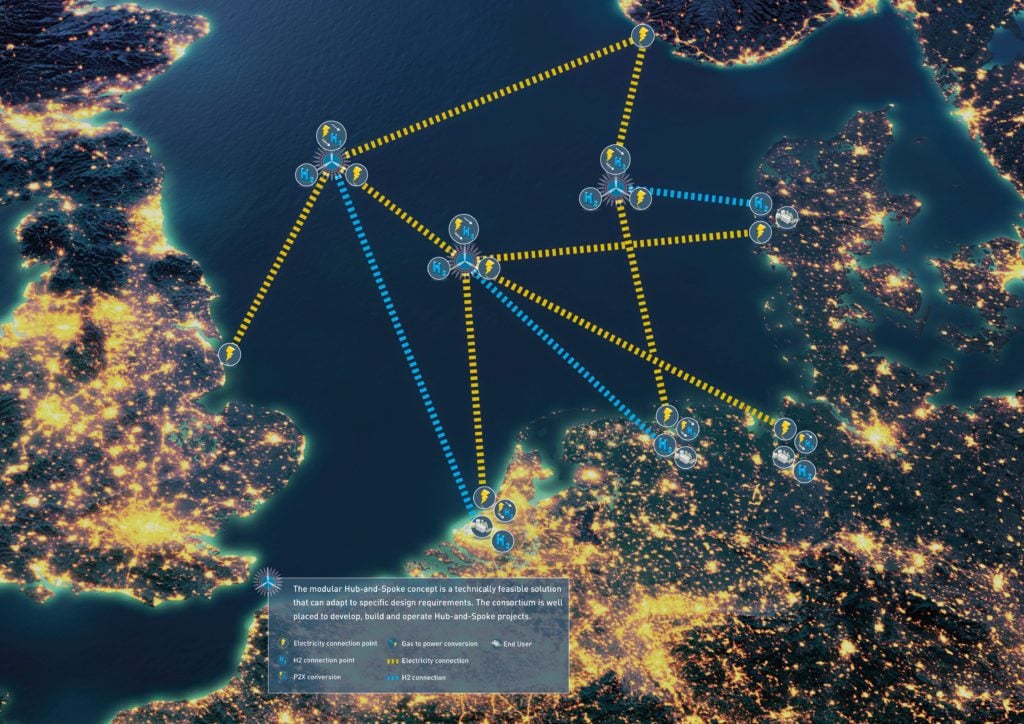Select the H2 connection point icon near Denmark
1024x724 pixels.
759,203
